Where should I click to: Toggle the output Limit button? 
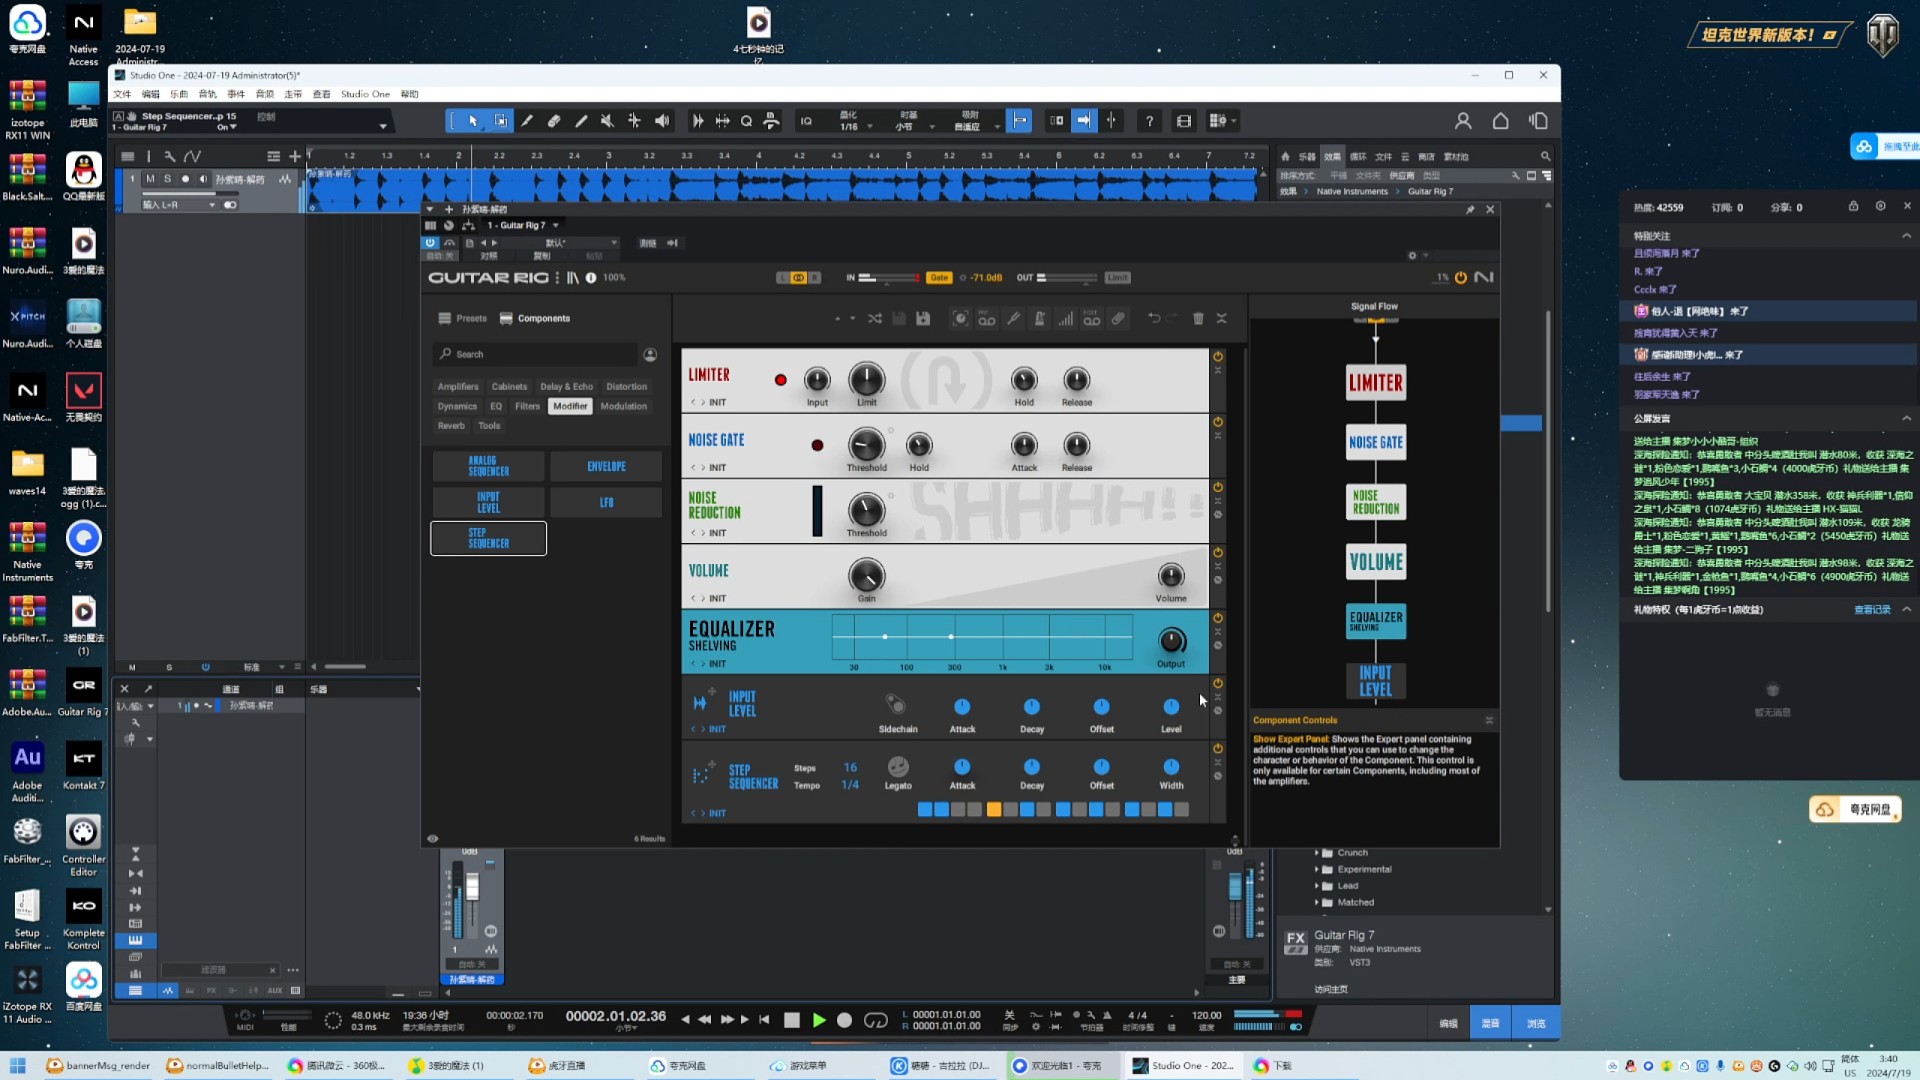click(x=1117, y=278)
